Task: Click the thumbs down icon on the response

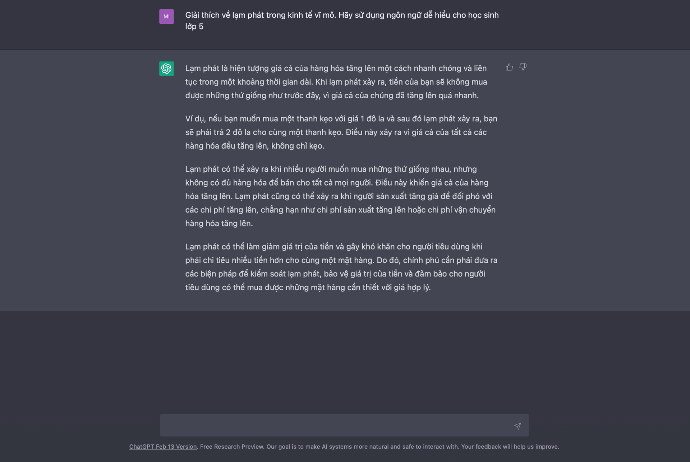Action: (x=523, y=67)
